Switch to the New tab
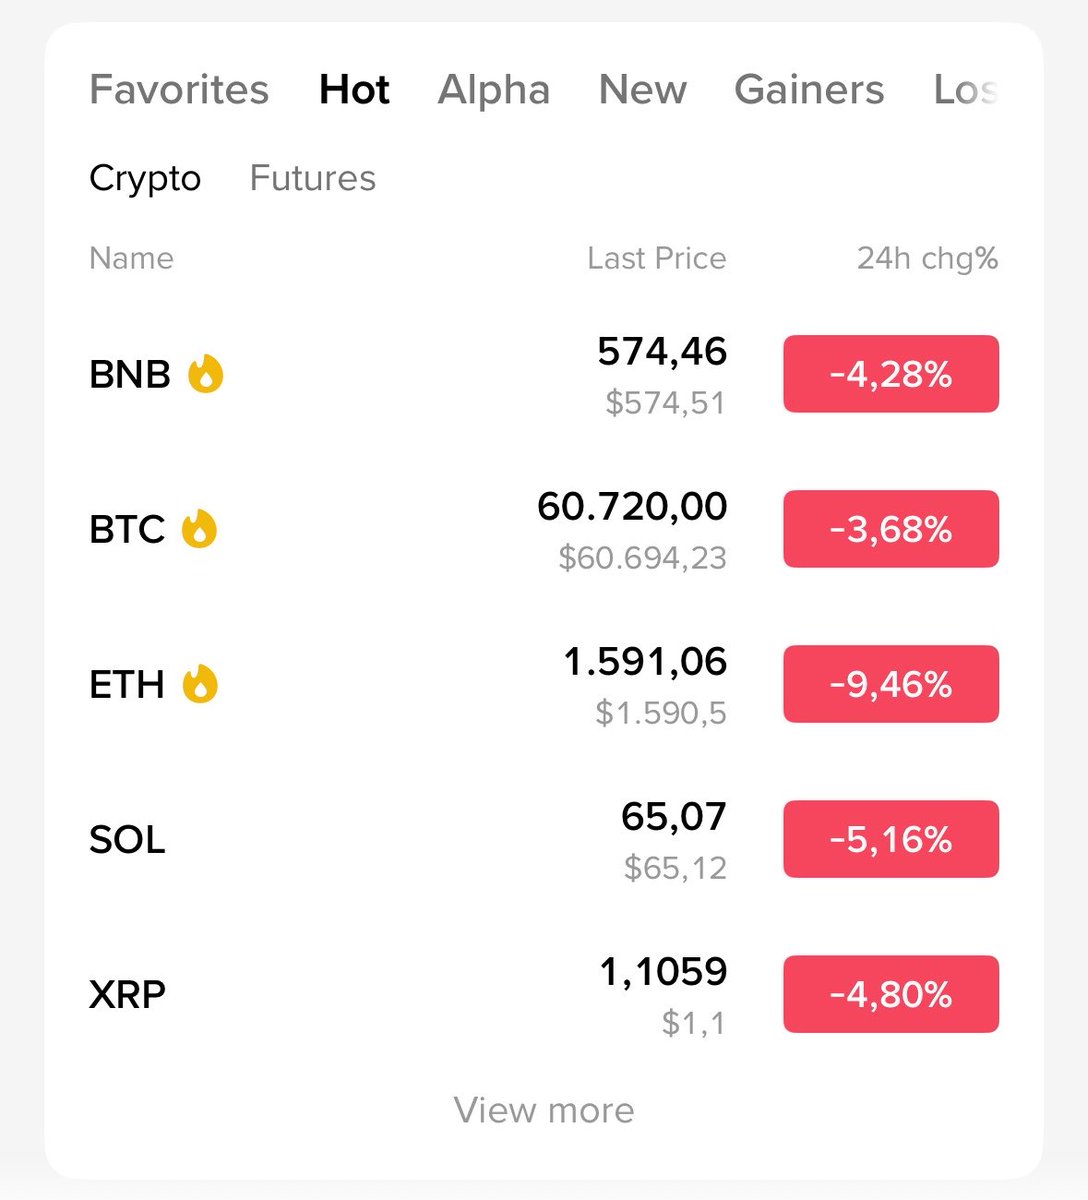The width and height of the screenshot is (1088, 1200). coord(643,90)
